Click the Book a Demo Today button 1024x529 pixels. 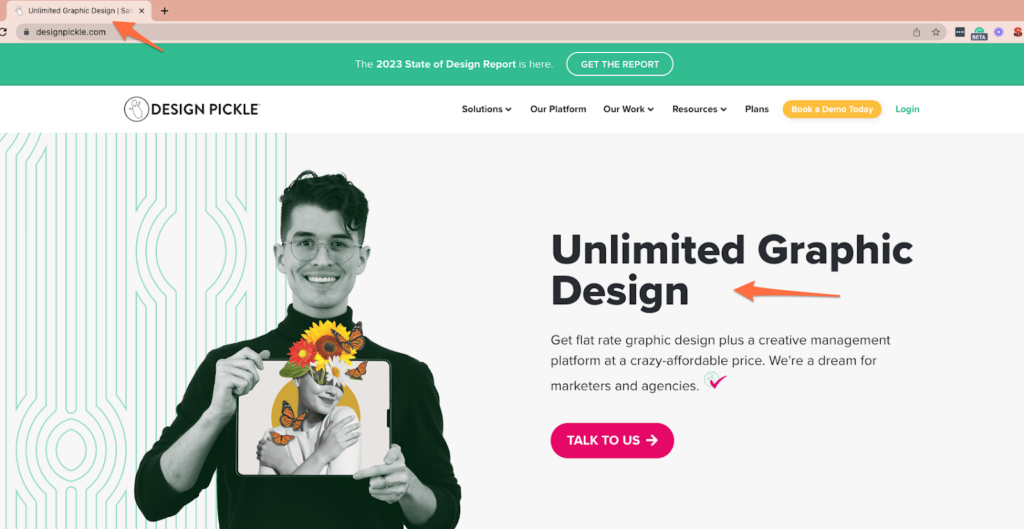click(832, 109)
